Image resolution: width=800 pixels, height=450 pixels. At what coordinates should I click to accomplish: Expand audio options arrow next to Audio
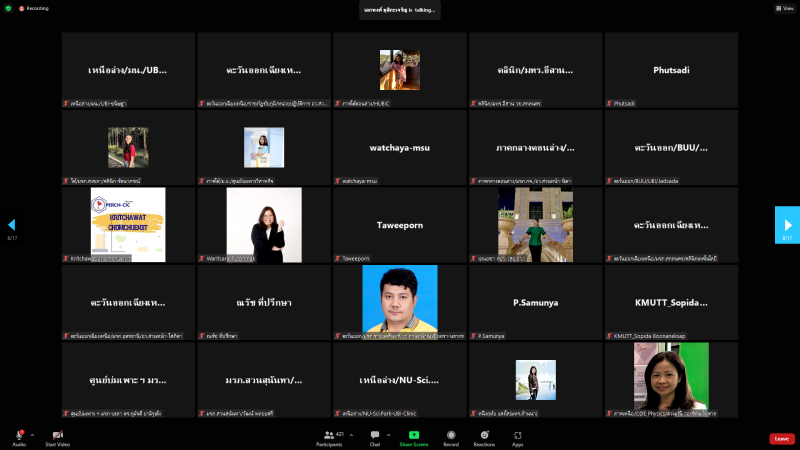click(33, 434)
